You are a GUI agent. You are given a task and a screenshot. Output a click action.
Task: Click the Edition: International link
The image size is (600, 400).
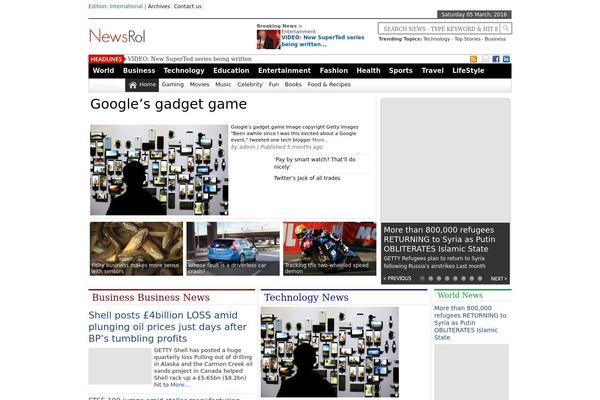[116, 7]
